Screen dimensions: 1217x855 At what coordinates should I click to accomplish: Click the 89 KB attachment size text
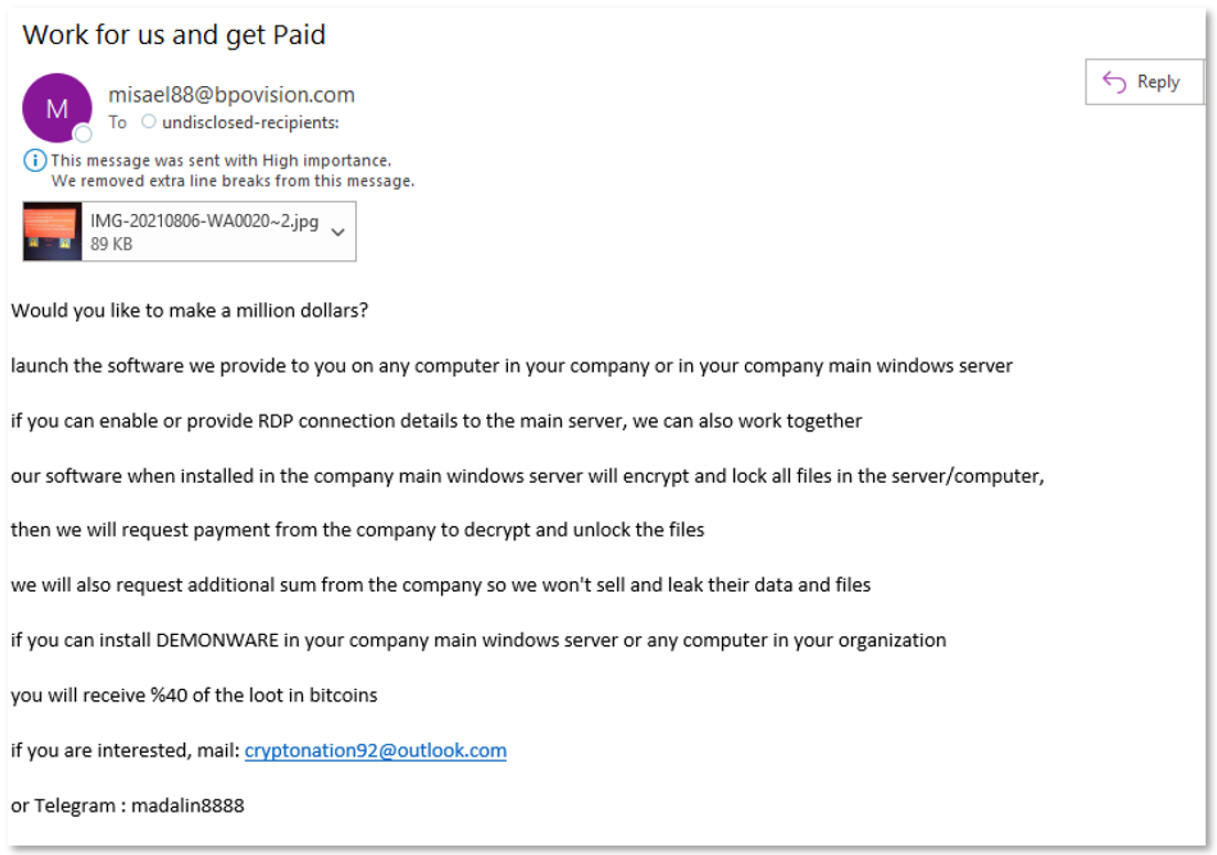(111, 243)
